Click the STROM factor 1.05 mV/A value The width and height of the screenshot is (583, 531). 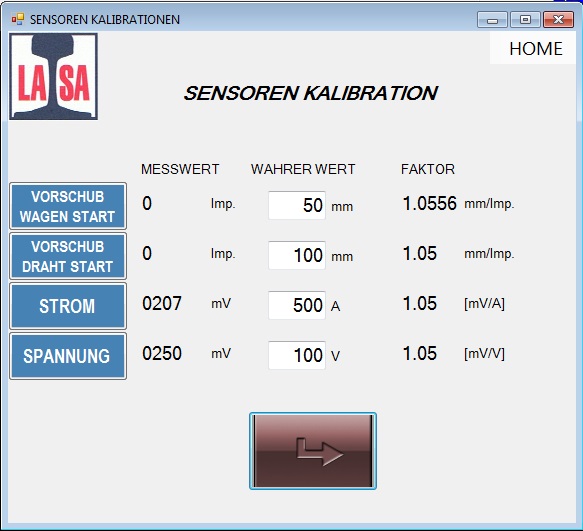click(420, 303)
